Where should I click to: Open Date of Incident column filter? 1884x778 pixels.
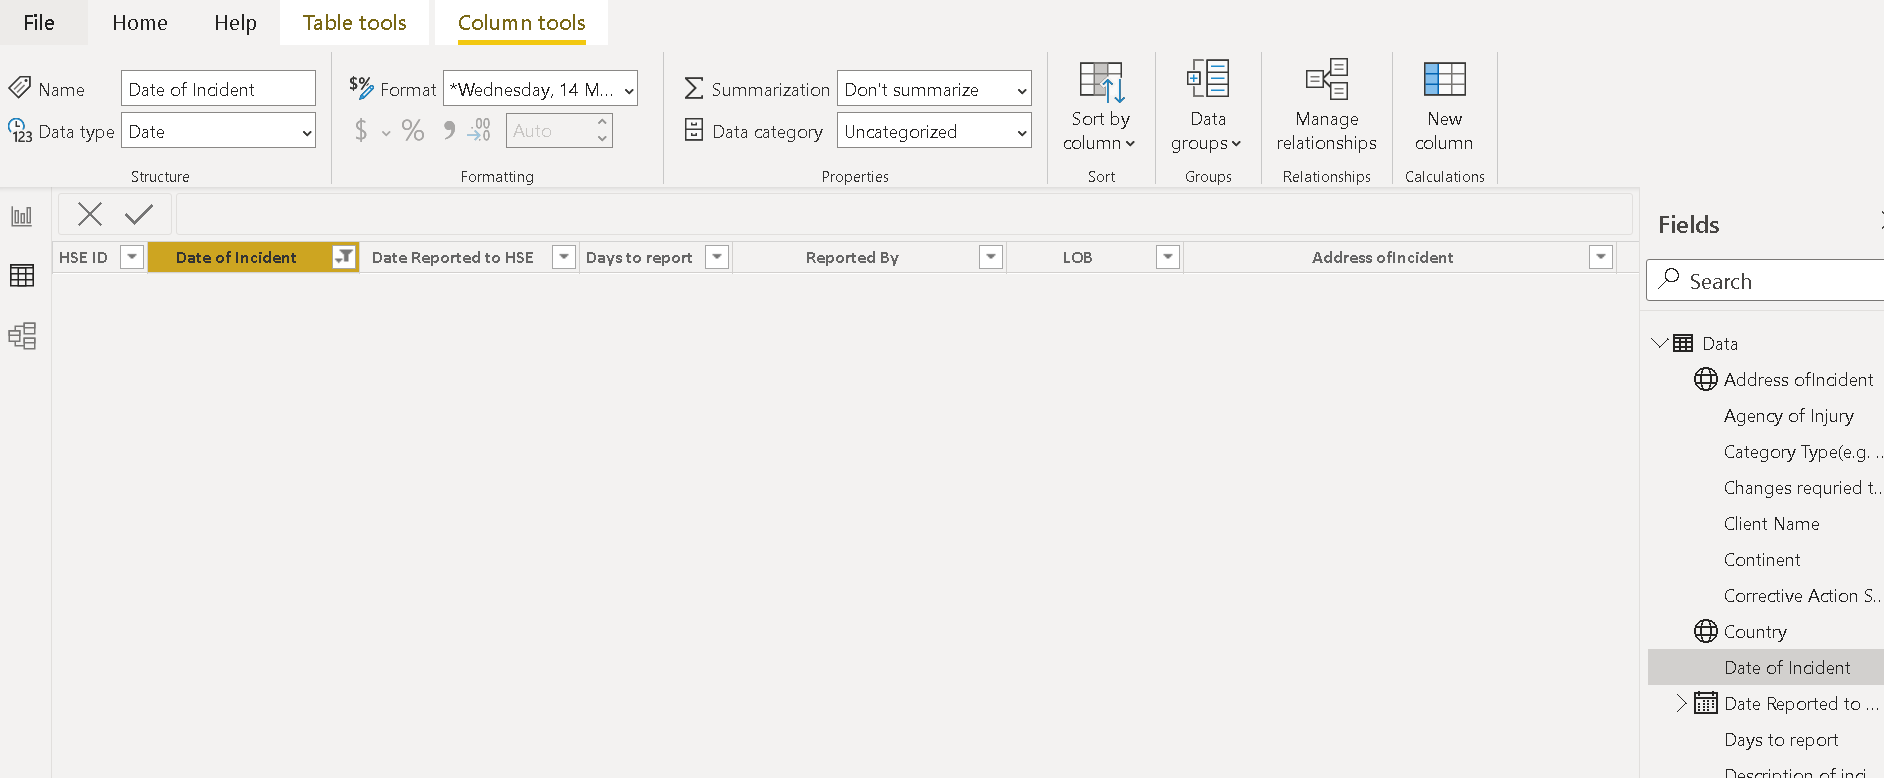click(344, 257)
